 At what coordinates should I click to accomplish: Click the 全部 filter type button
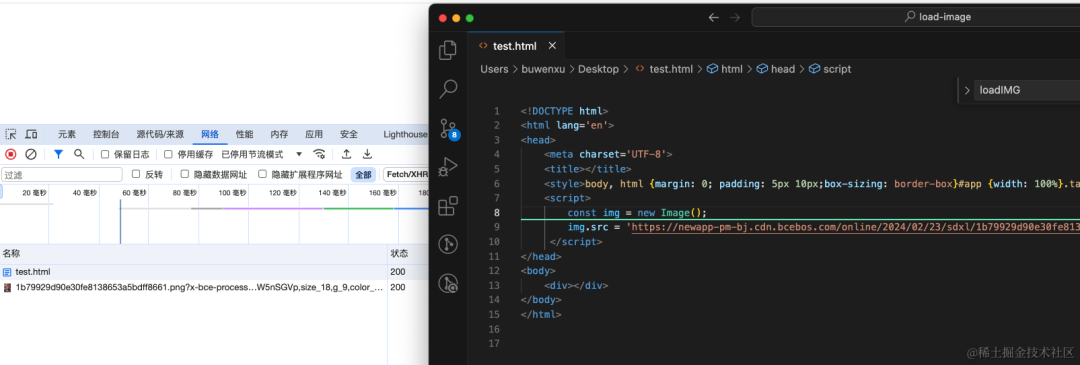(x=363, y=174)
